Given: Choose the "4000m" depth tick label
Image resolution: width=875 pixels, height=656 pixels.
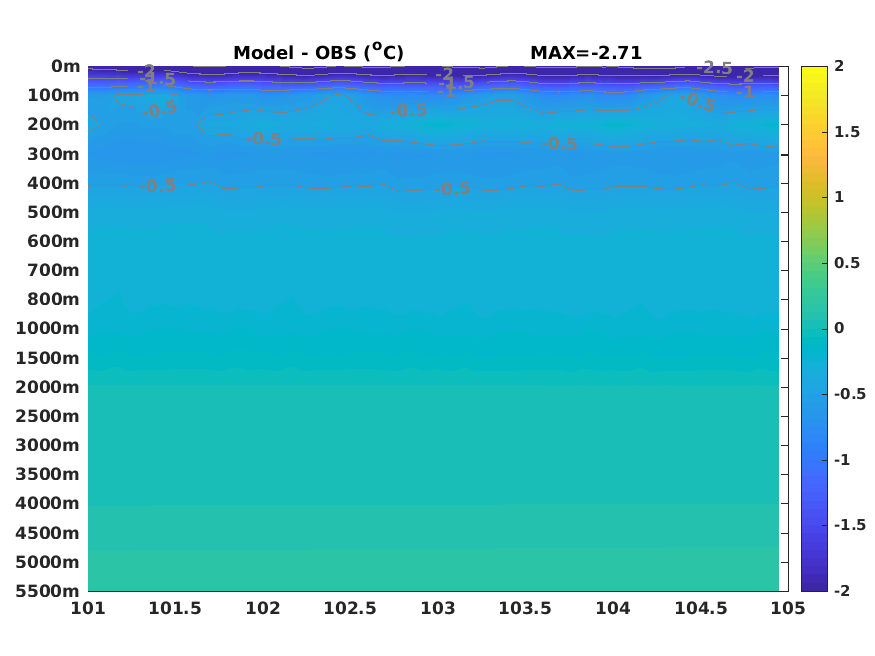Looking at the screenshot, I should (x=47, y=503).
